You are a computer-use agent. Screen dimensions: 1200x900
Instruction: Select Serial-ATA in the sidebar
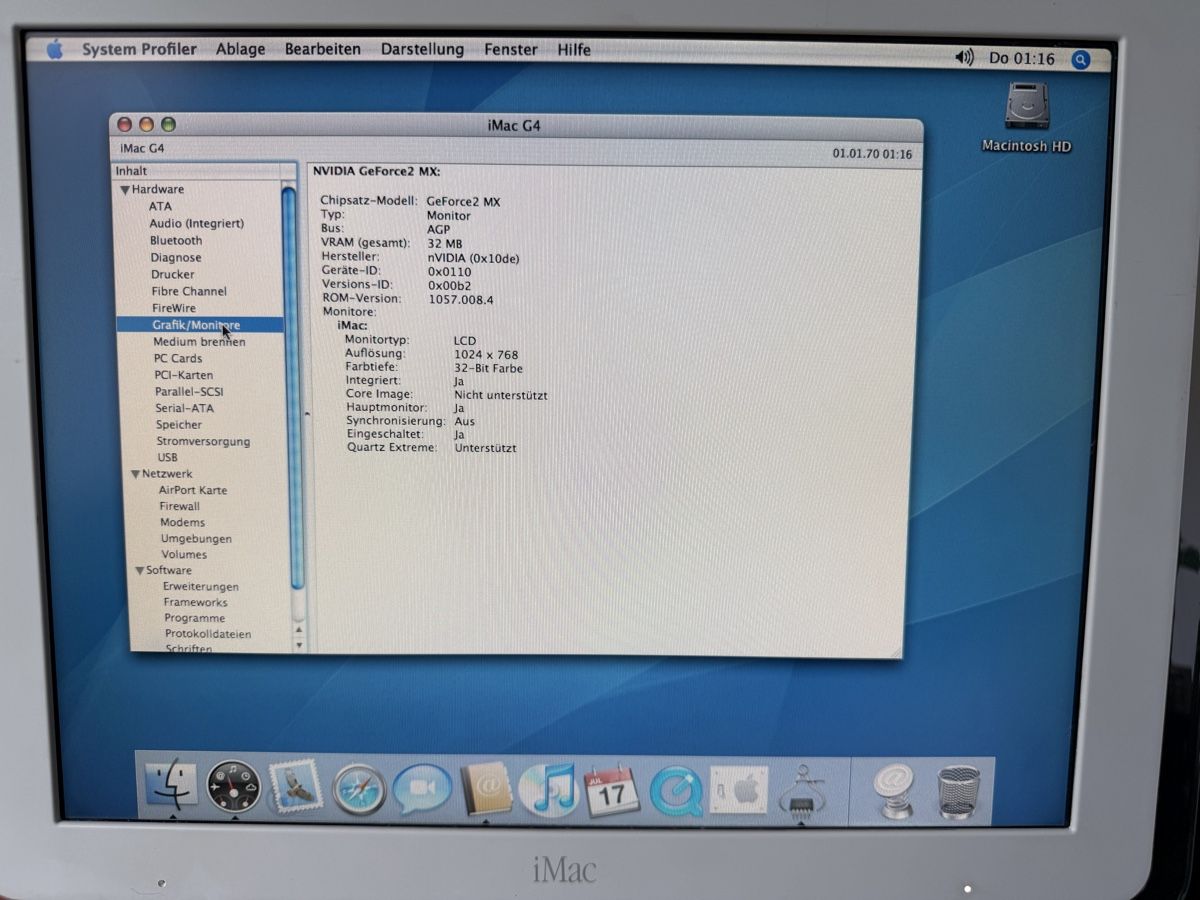[185, 408]
